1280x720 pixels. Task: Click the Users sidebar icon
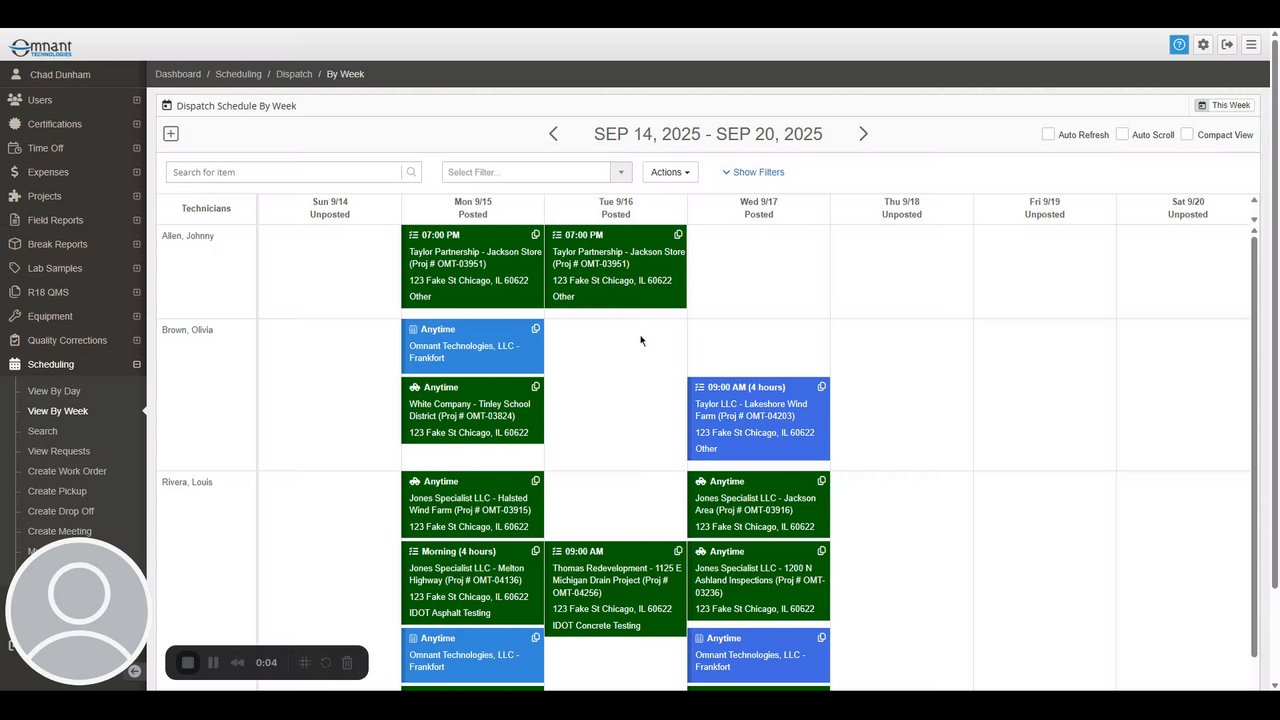click(x=14, y=100)
